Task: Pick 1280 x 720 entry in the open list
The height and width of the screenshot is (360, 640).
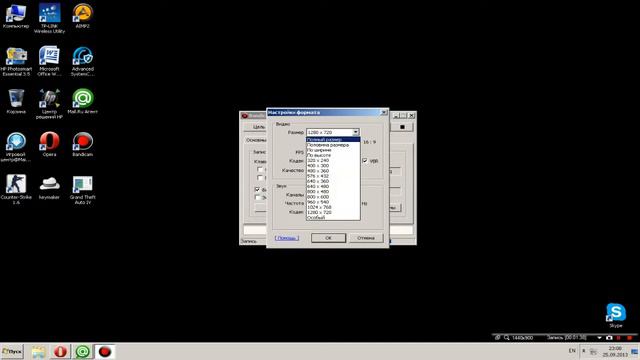Action: point(333,212)
